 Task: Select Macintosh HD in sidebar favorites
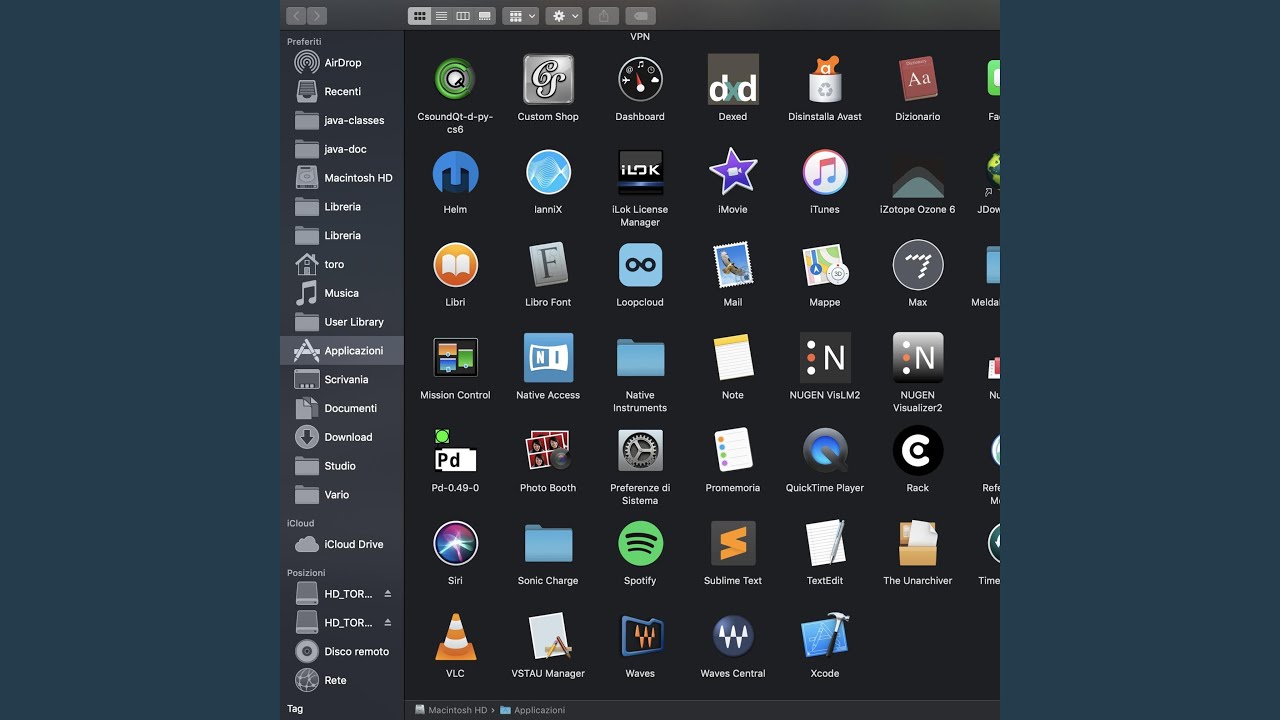pyautogui.click(x=342, y=178)
